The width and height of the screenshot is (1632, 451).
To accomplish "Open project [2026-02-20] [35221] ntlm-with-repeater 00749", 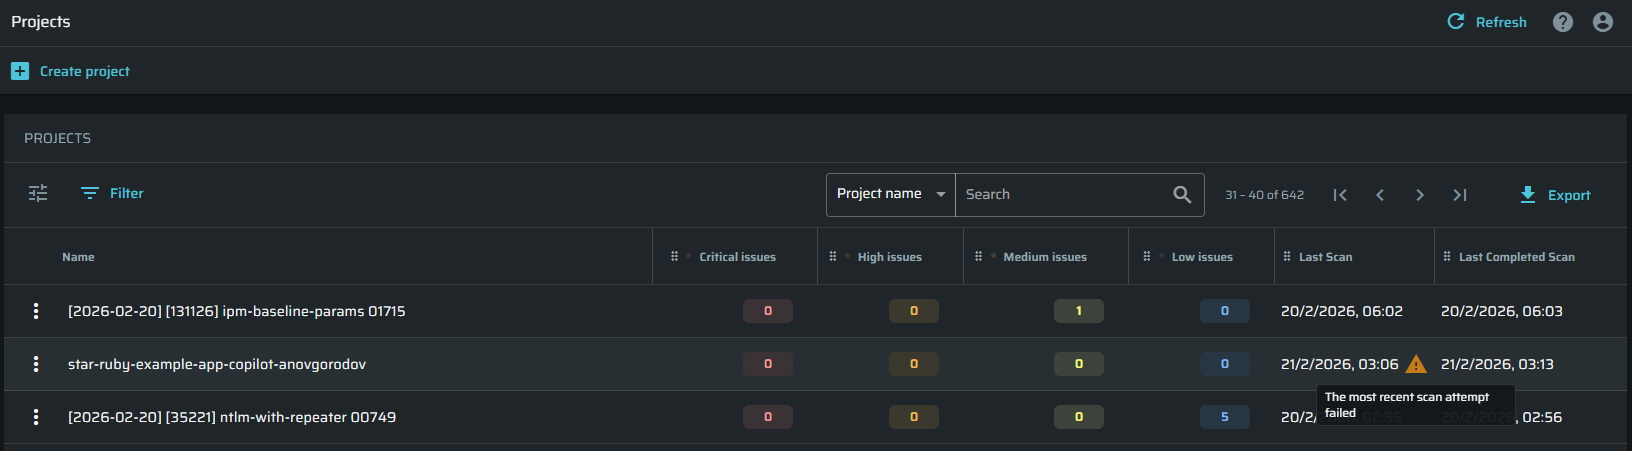I will (232, 417).
